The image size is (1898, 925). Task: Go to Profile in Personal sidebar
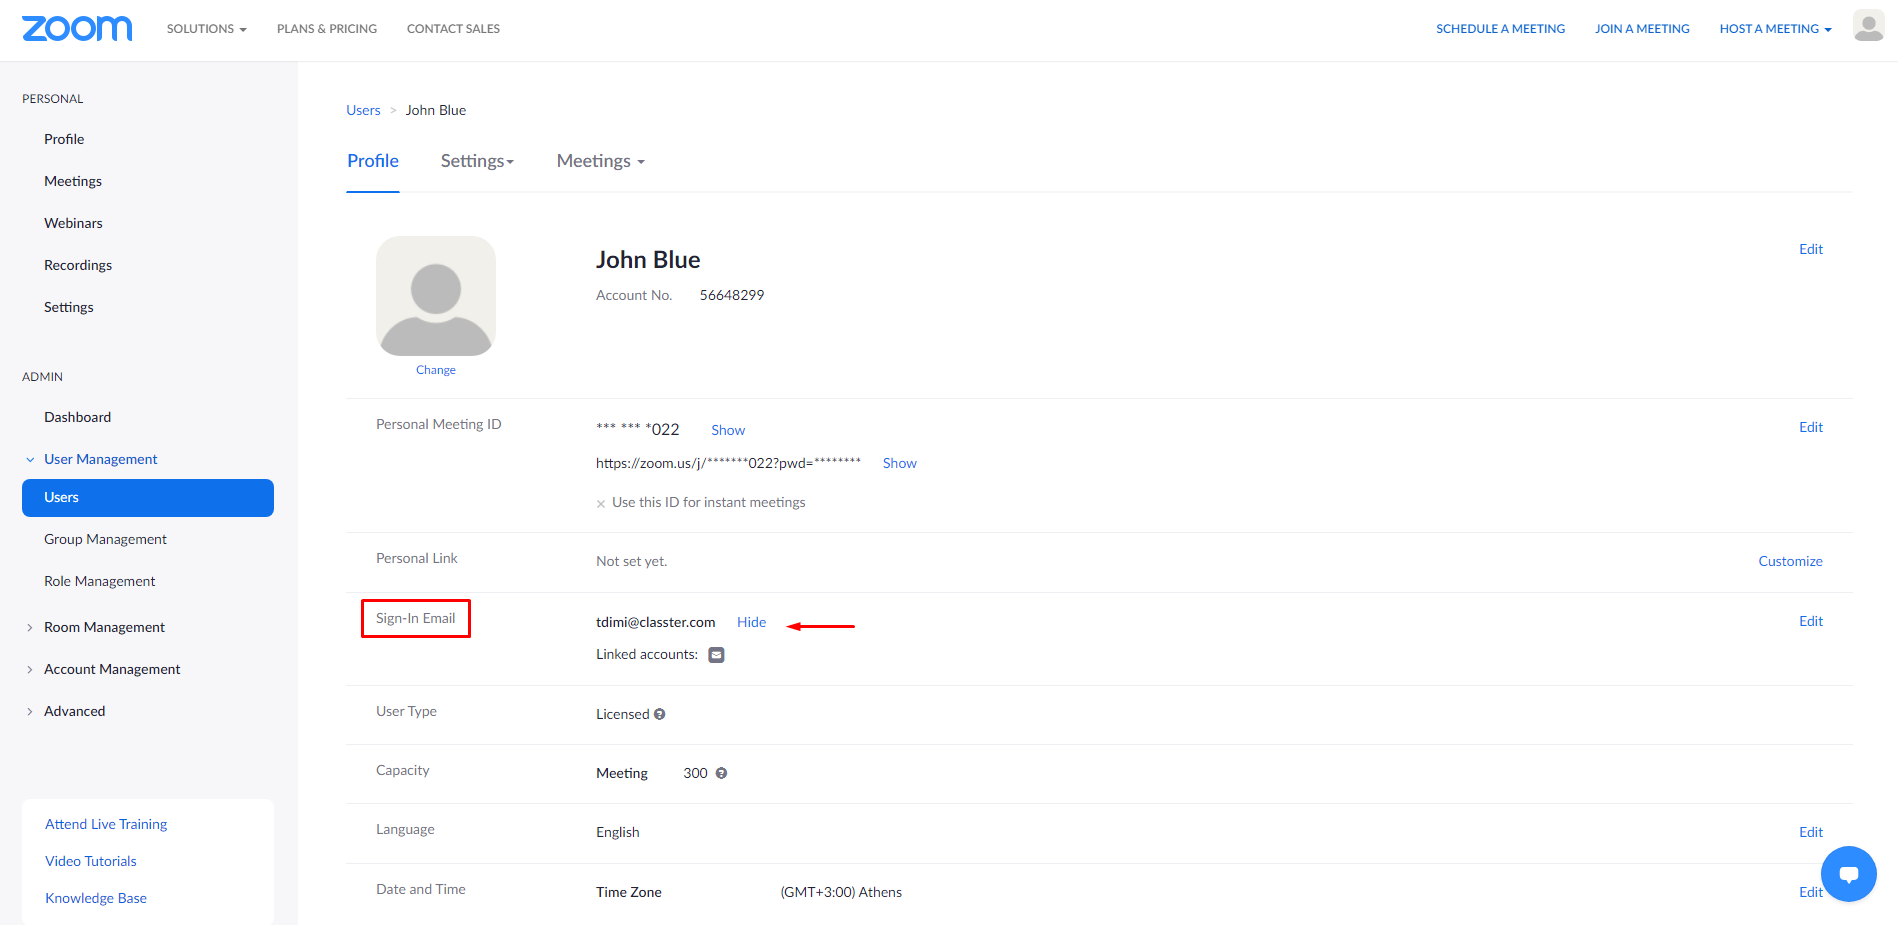point(64,139)
